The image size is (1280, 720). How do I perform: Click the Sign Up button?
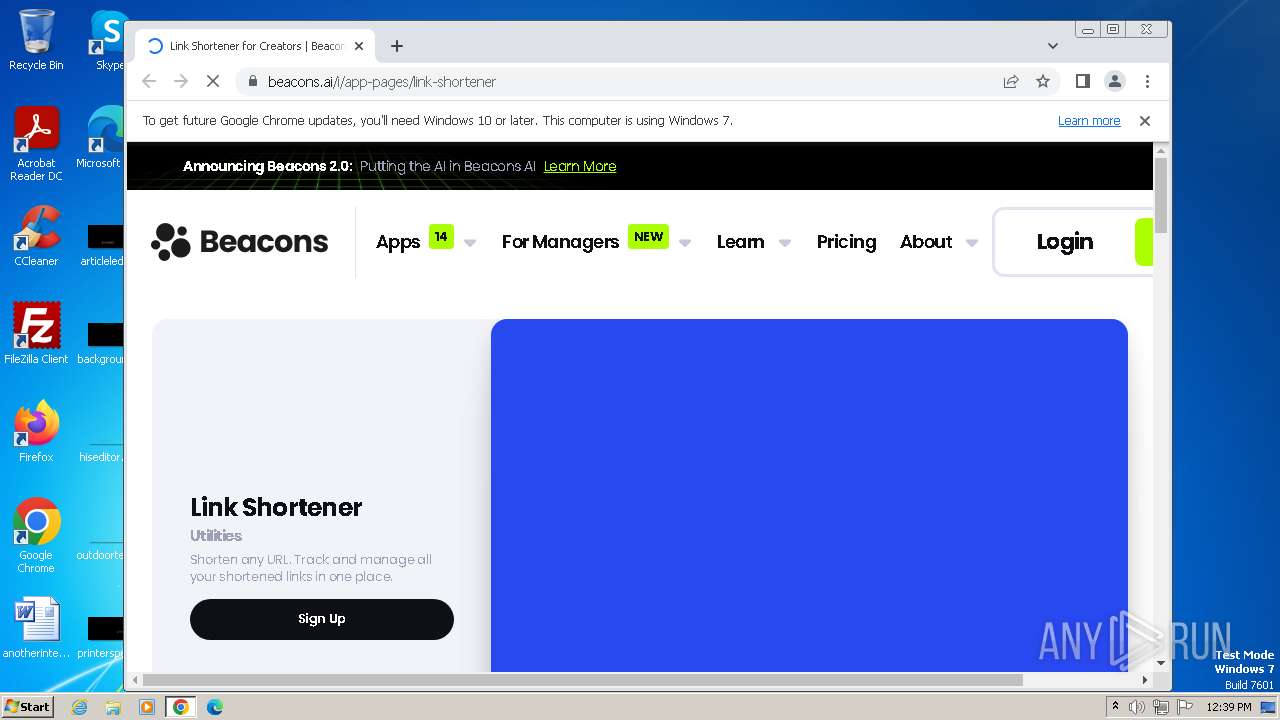point(322,619)
